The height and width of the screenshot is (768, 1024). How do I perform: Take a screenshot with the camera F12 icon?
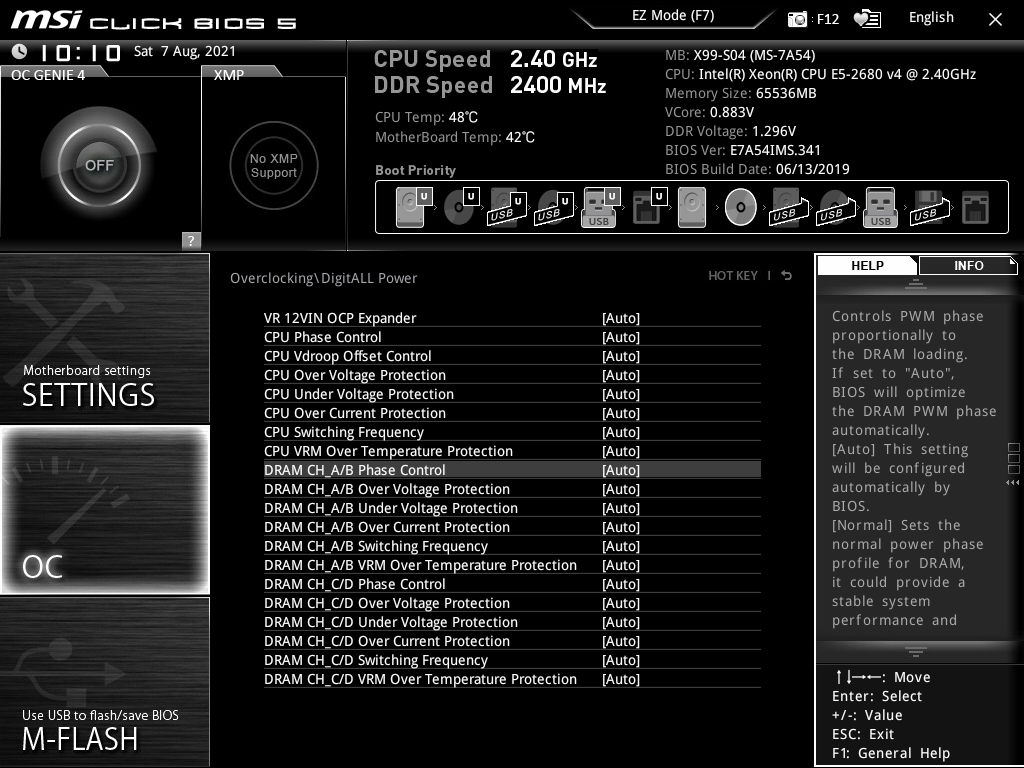[x=797, y=19]
